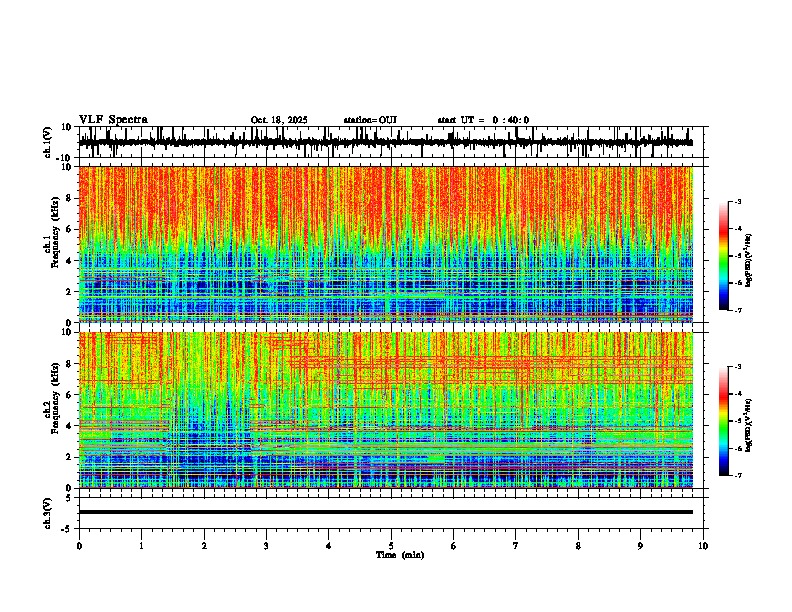Viewport: 792px width, 612px height.
Task: Click the "station=OUI" label
Action: click(x=370, y=120)
